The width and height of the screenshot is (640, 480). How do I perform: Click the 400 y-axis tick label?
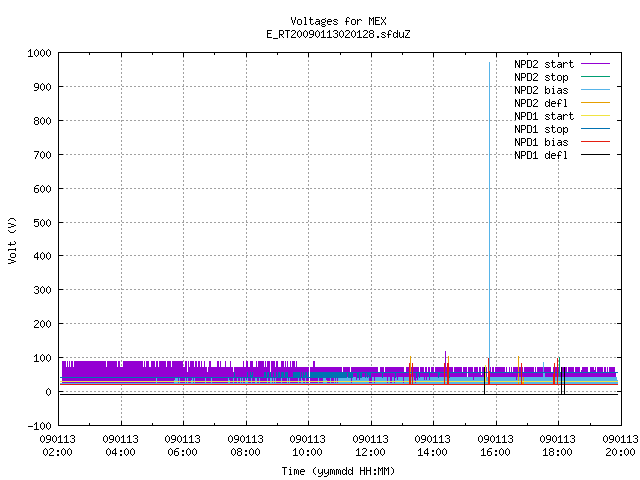pyautogui.click(x=42, y=256)
